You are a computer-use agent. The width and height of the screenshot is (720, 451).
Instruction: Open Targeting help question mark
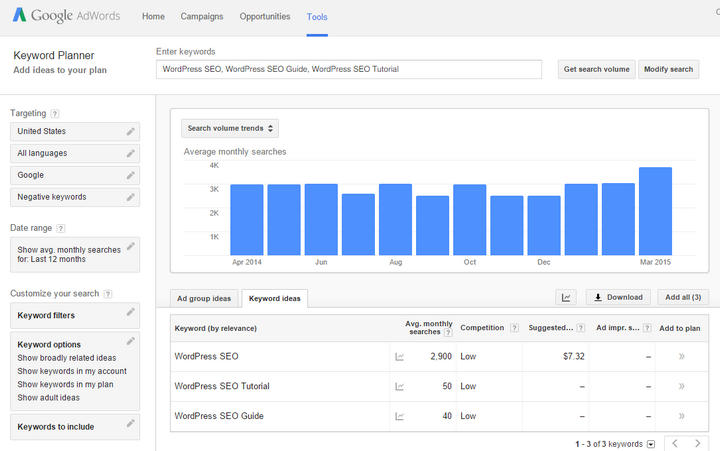(x=55, y=113)
